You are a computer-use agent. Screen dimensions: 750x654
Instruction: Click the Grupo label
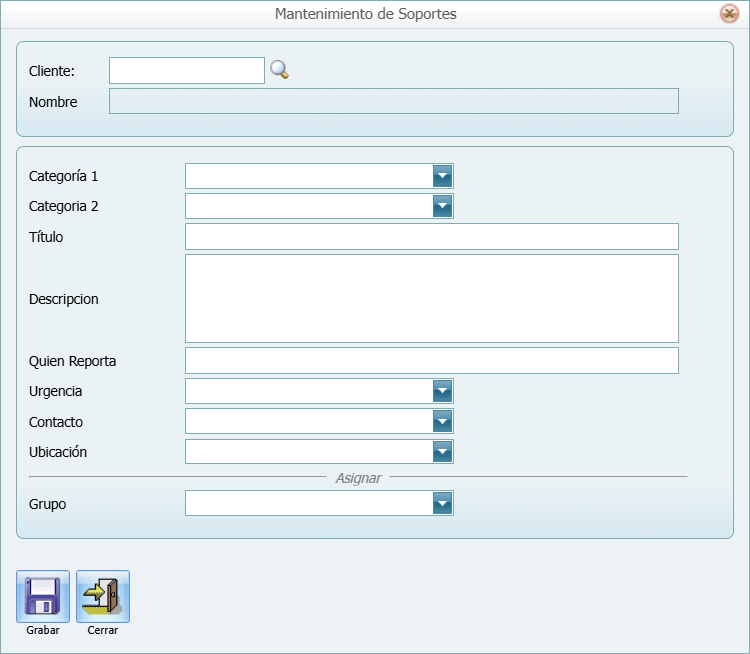coord(47,504)
